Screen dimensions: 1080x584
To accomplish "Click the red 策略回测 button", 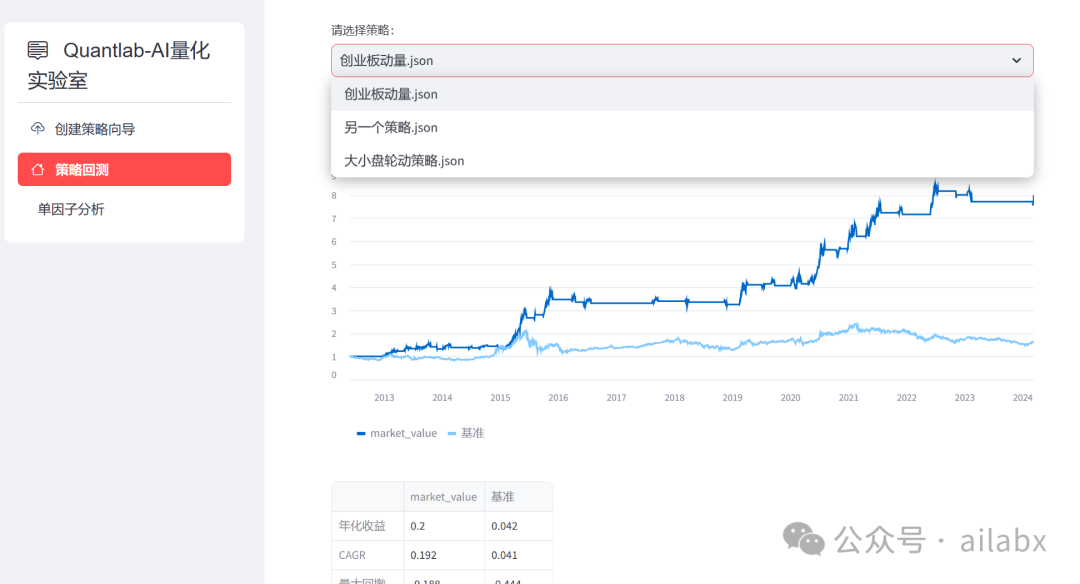I will [x=124, y=168].
